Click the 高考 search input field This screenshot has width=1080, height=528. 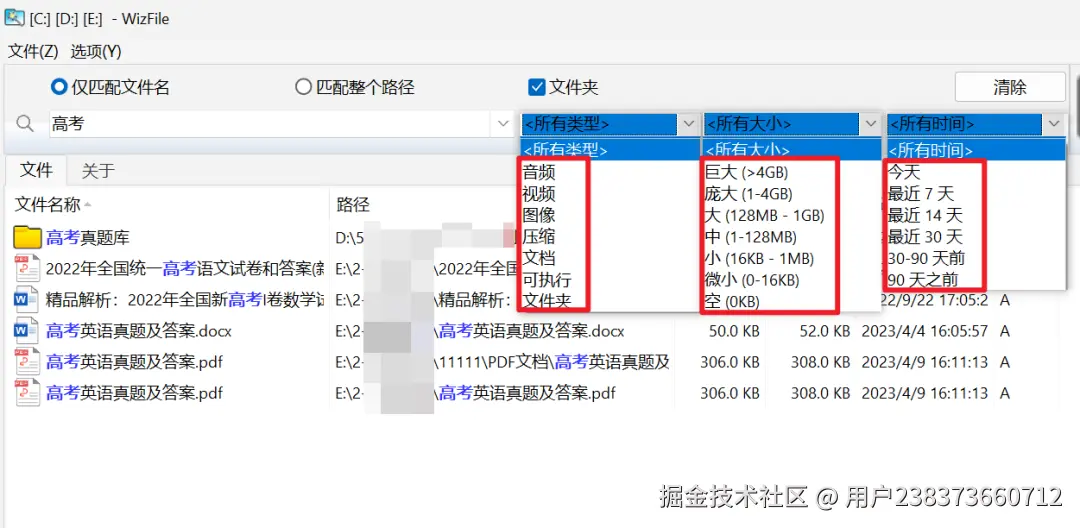[x=271, y=125]
